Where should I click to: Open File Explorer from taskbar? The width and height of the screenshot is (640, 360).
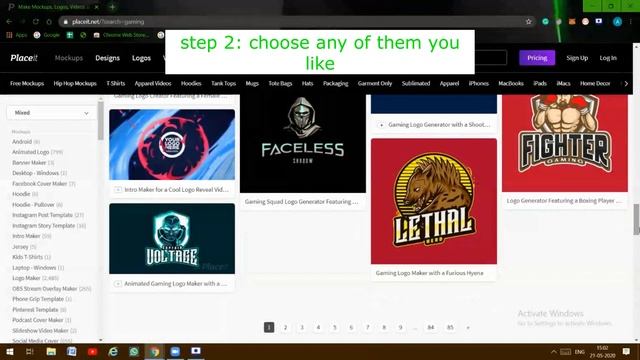pyautogui.click(x=51, y=351)
